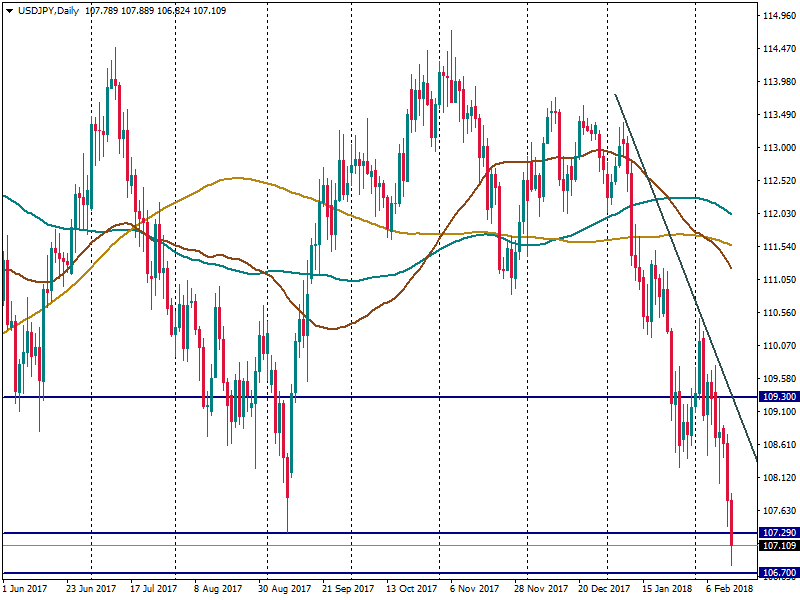Click the 6 Nov 2017 date label

474,589
